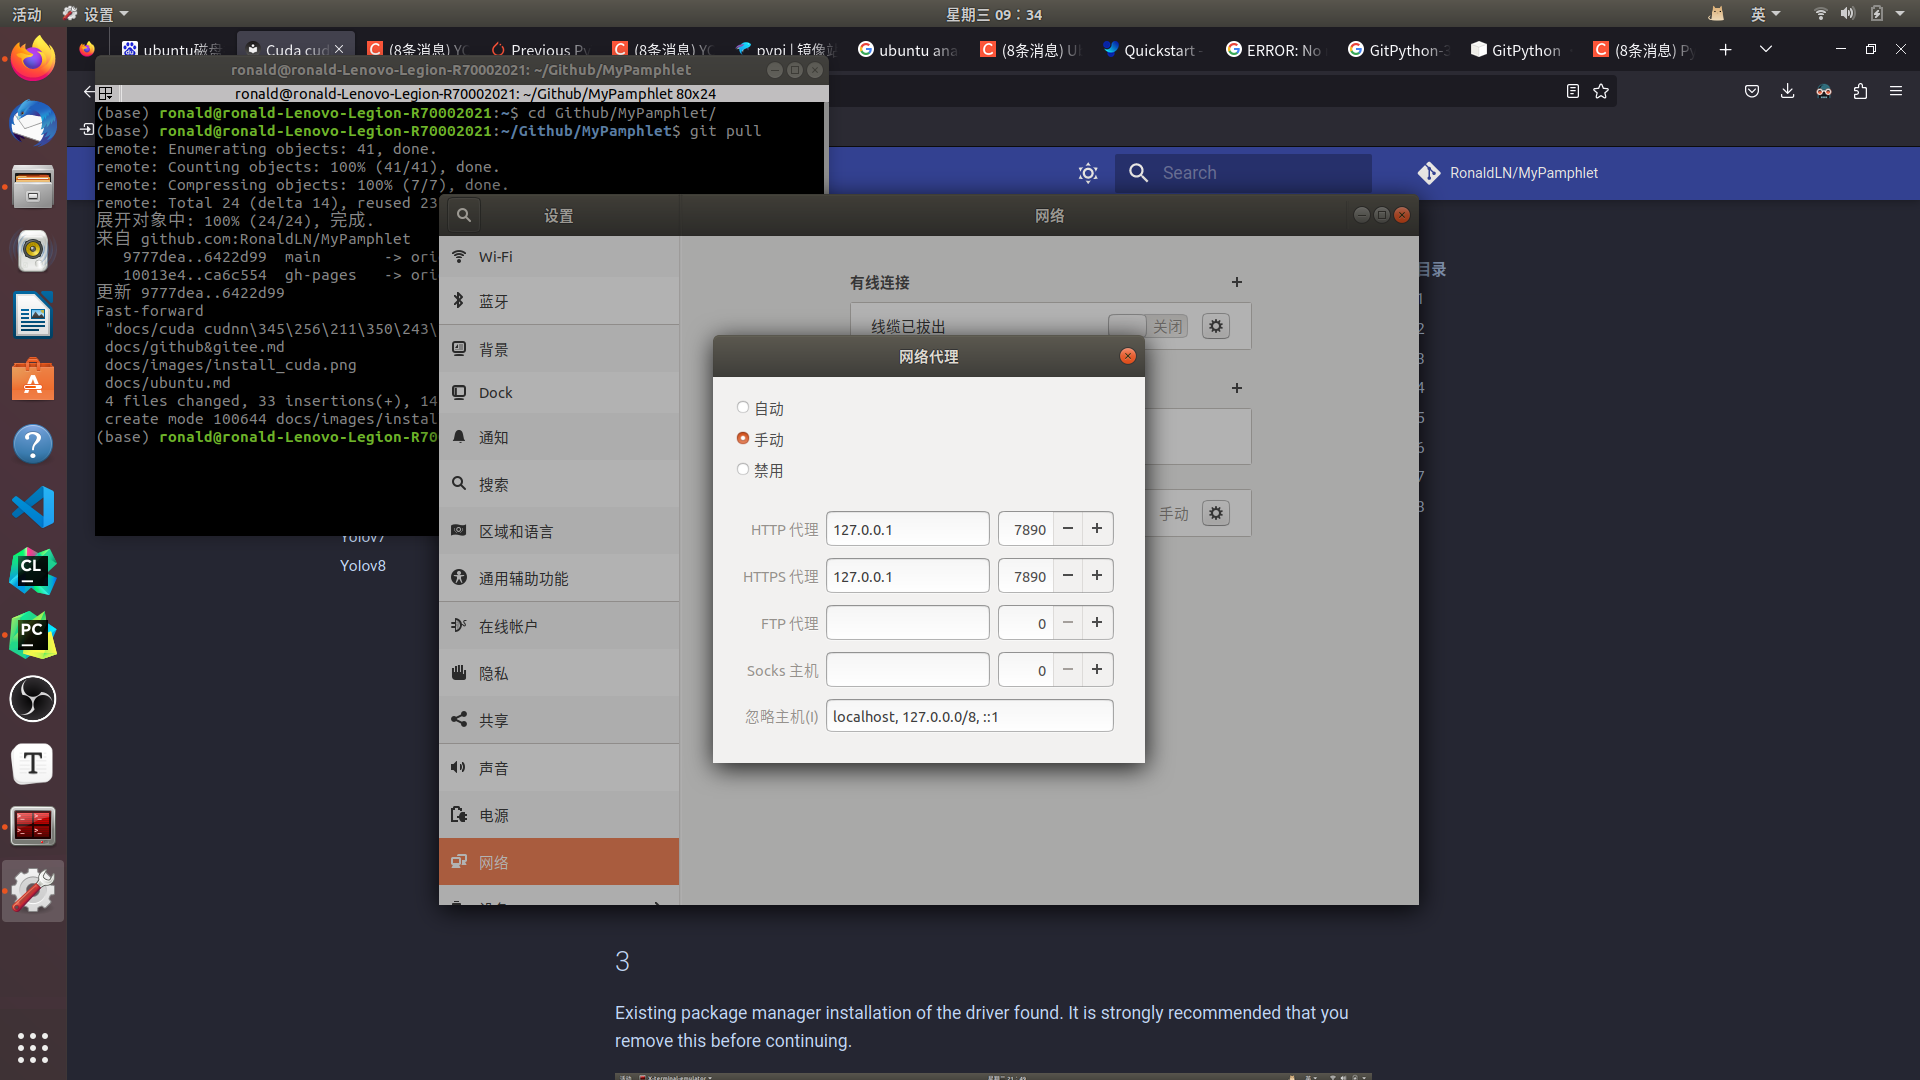Open the 设置 application menu dropdown
This screenshot has width=1920, height=1080.
point(97,14)
